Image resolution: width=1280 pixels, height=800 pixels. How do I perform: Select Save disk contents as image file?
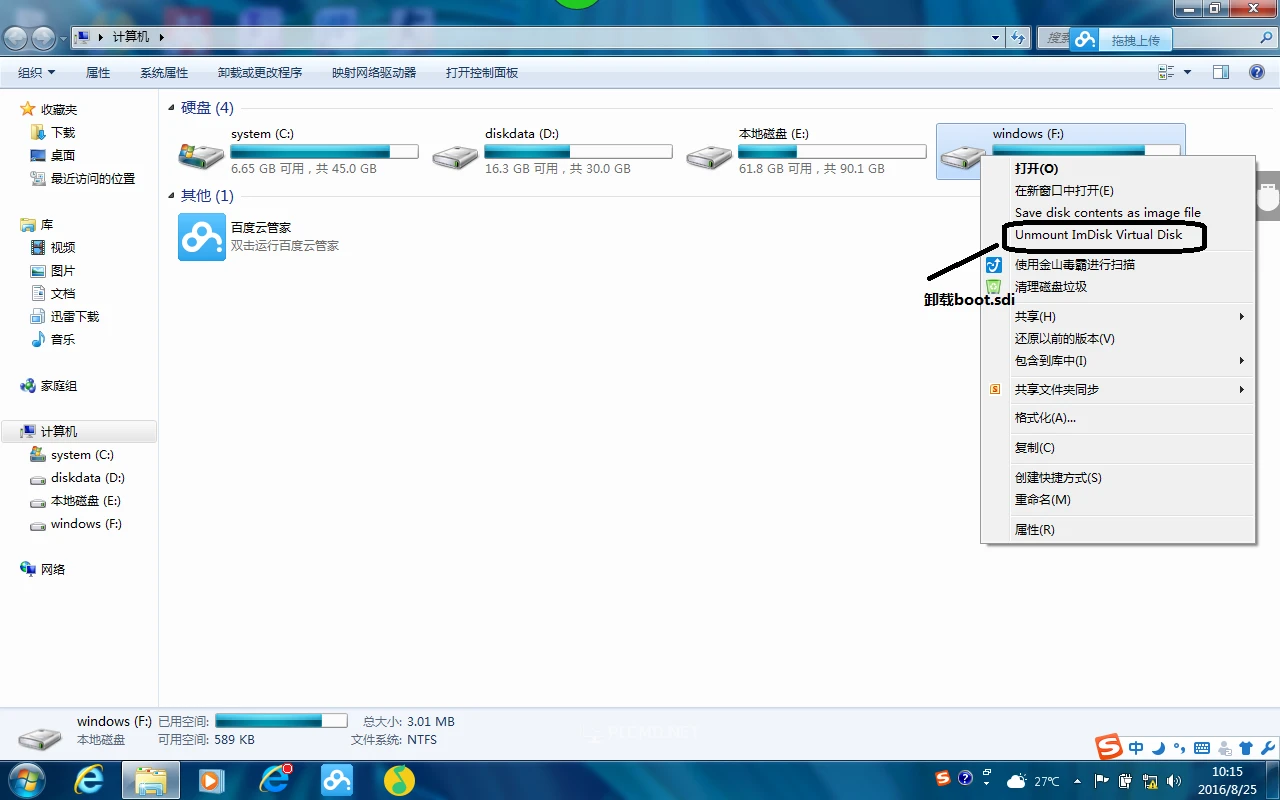(x=1107, y=213)
